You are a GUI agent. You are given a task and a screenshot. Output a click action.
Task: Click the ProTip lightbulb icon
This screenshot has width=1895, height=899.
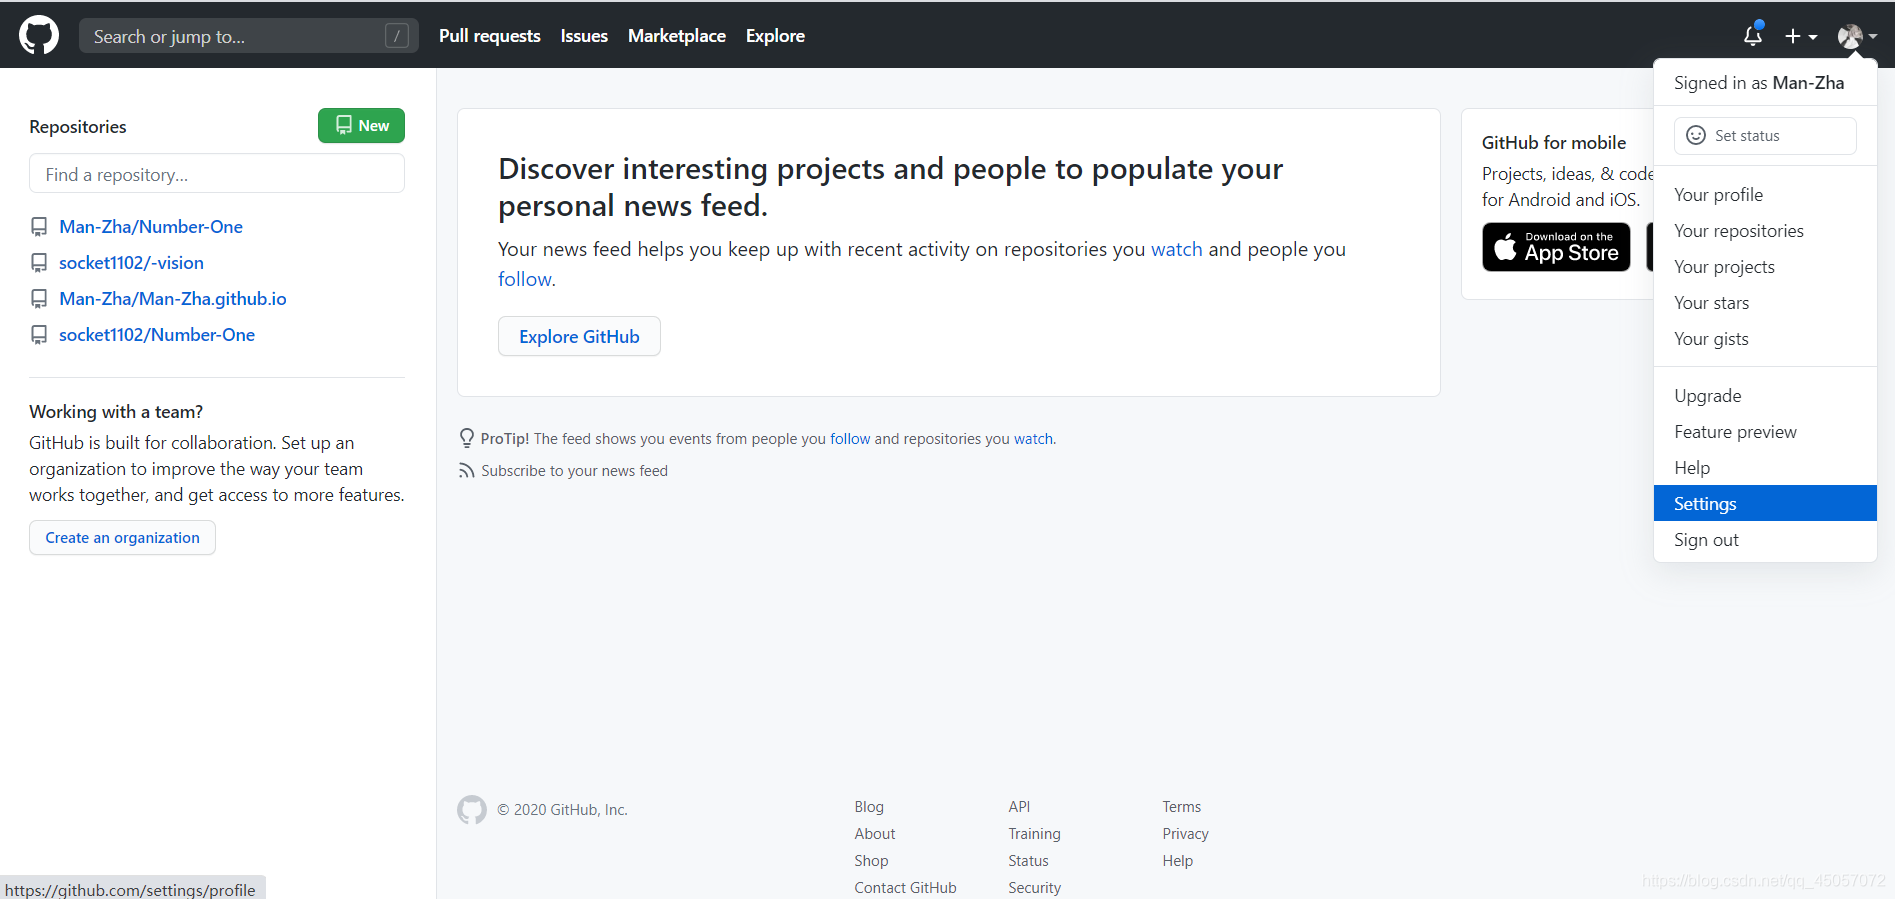[467, 438]
